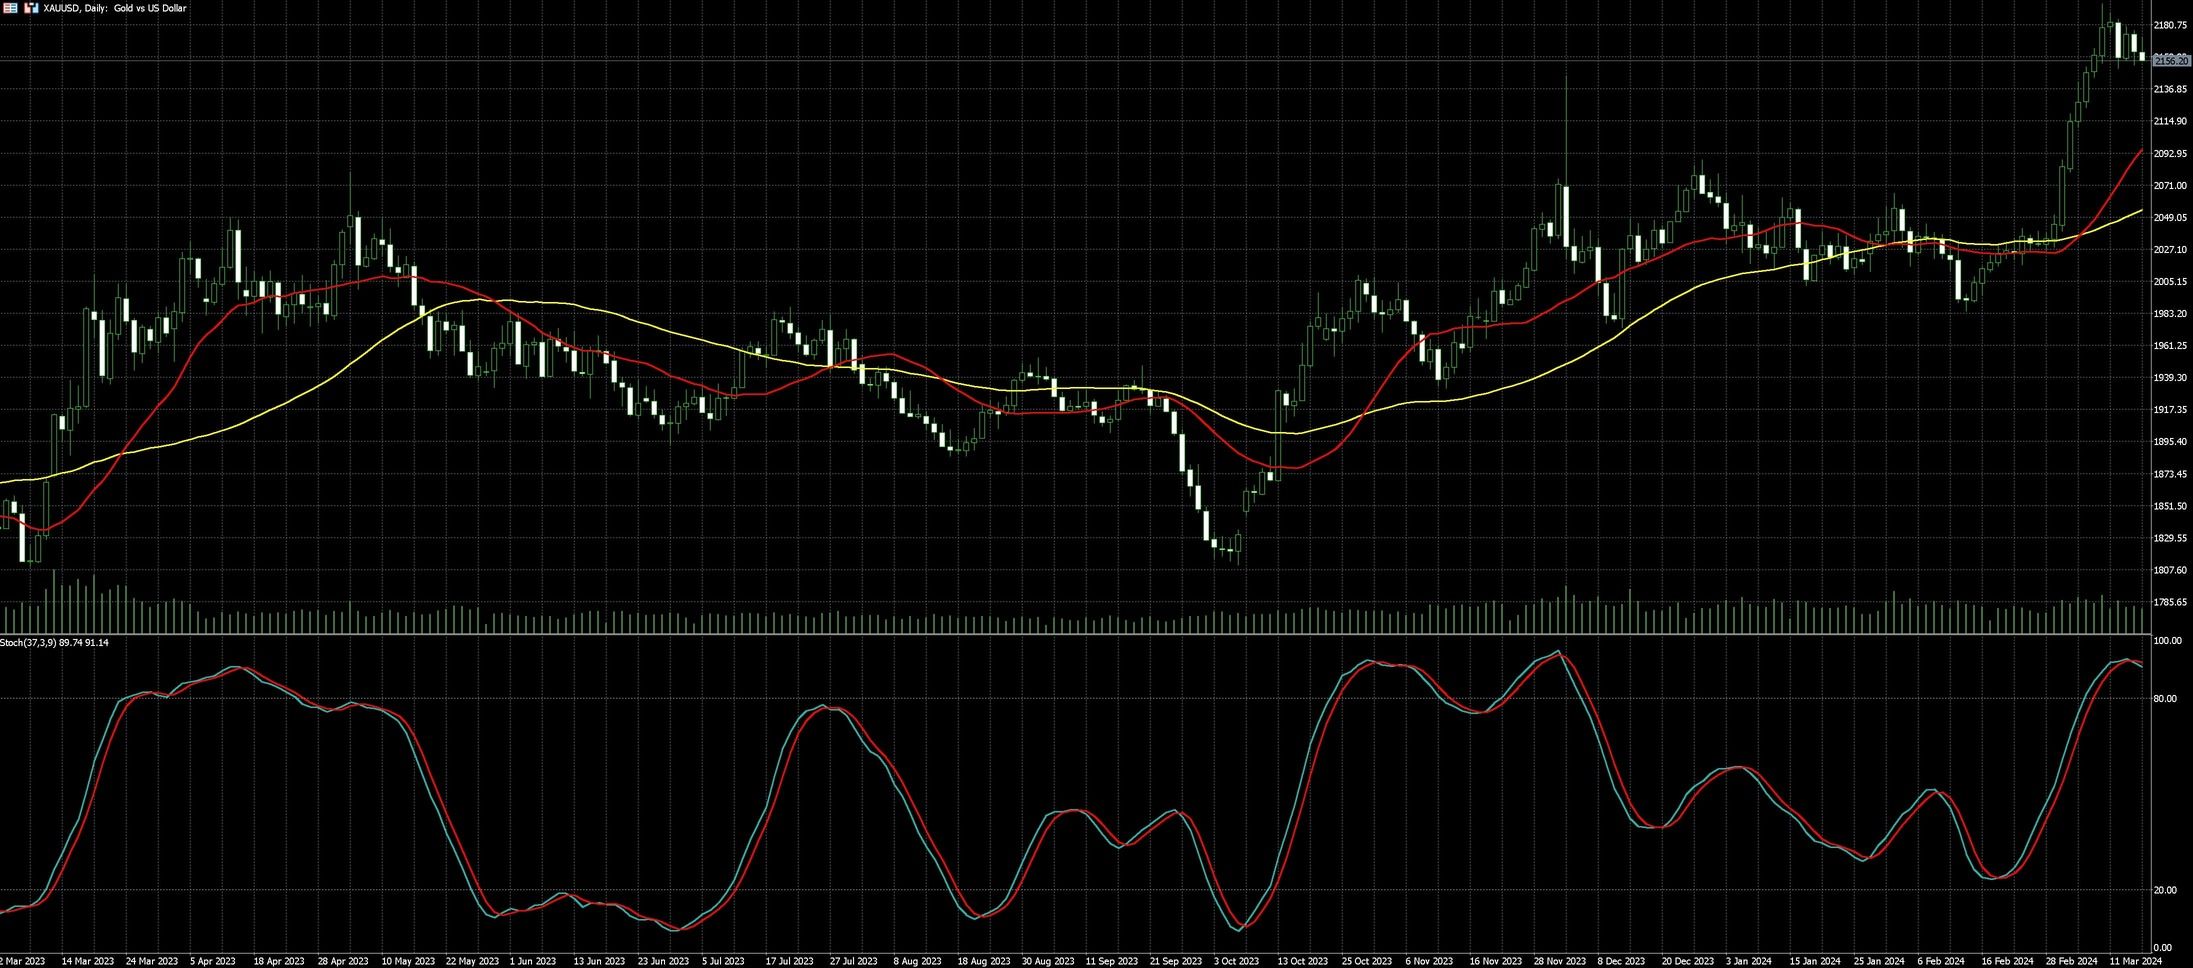Screen dimensions: 2193x968
Task: Click the 11 Mar 2024 date label
Action: point(2134,961)
